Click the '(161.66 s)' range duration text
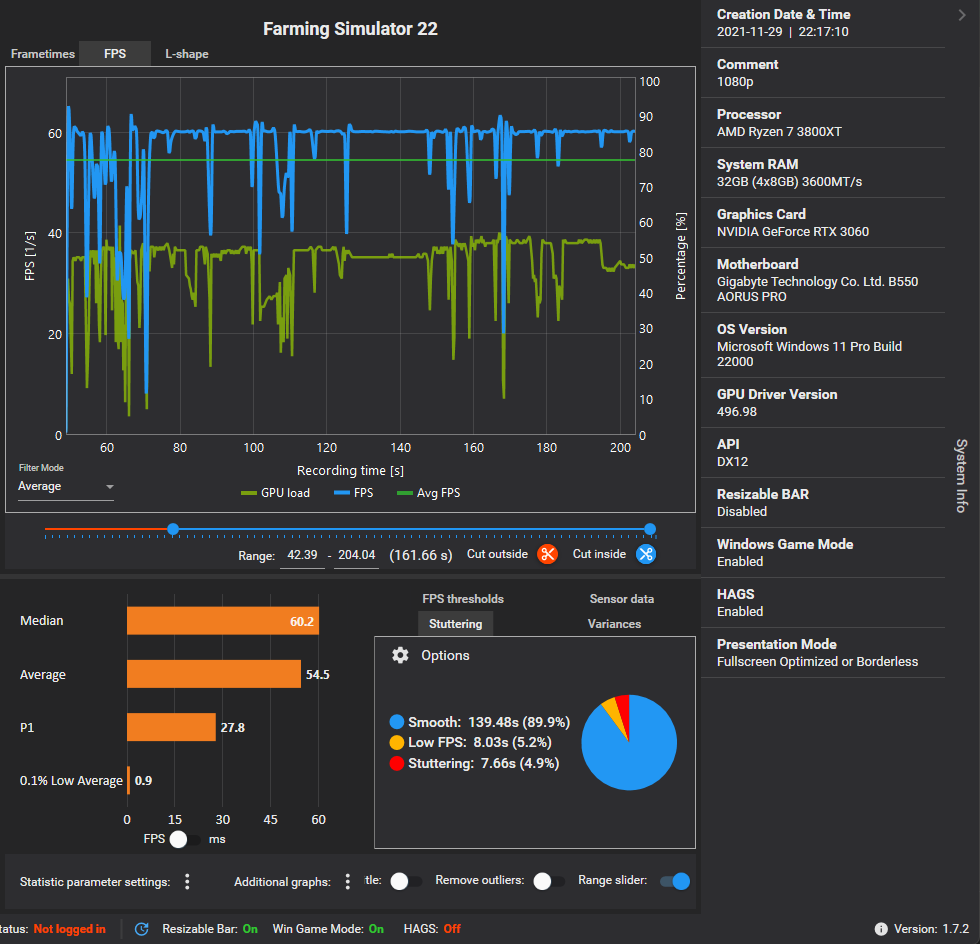Image resolution: width=980 pixels, height=944 pixels. click(421, 555)
